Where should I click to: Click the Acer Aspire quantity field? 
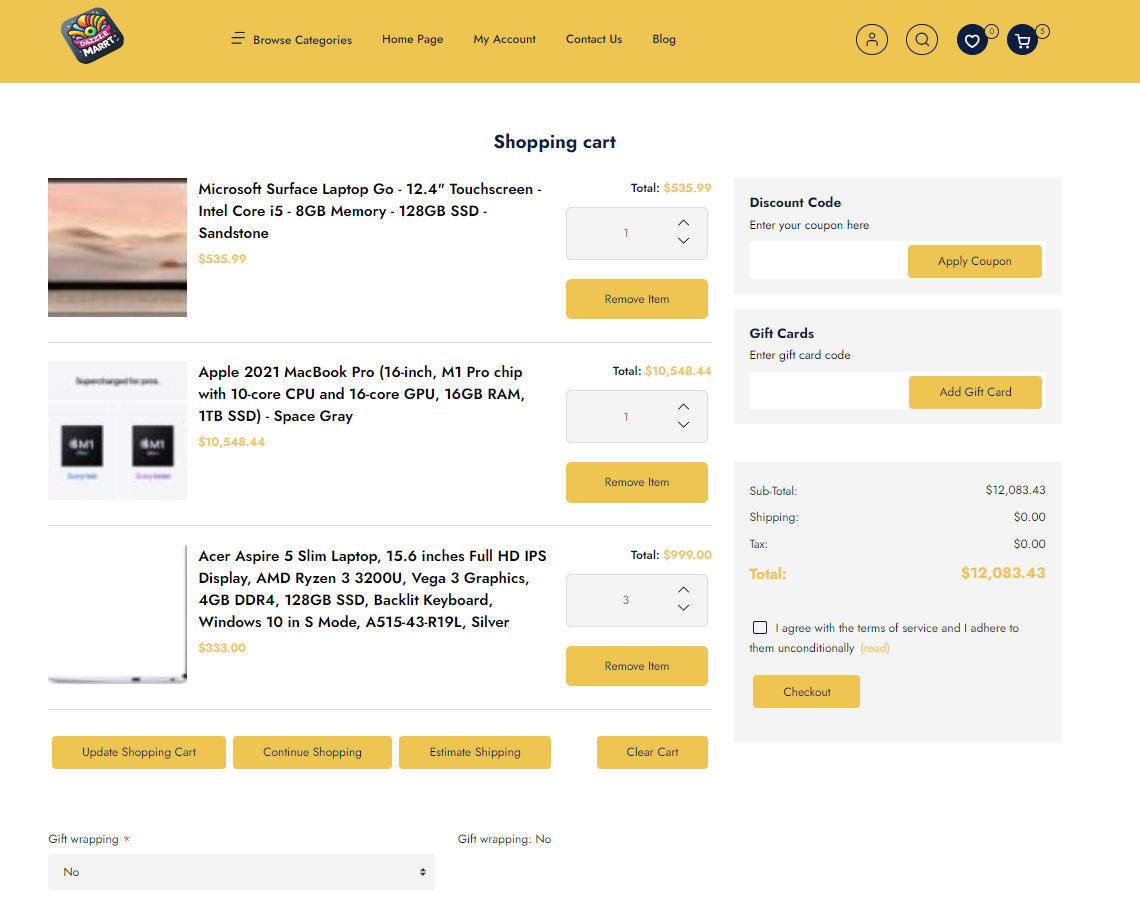click(x=625, y=600)
